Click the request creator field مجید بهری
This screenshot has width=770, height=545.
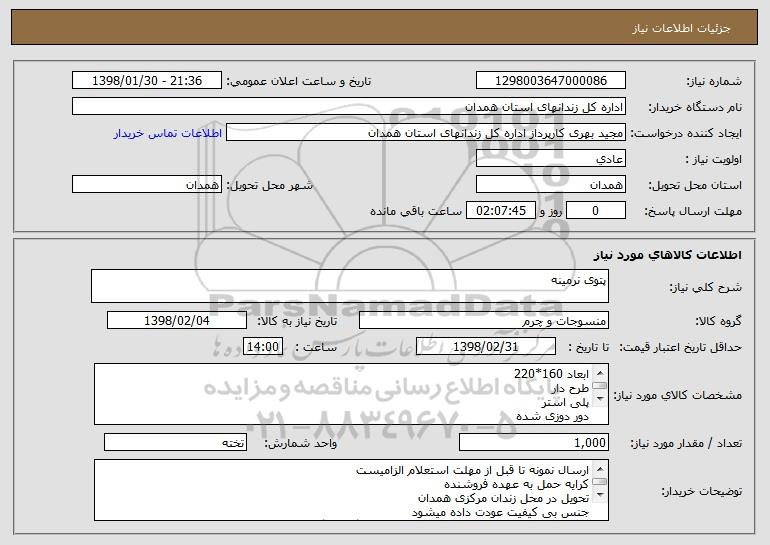pos(426,133)
